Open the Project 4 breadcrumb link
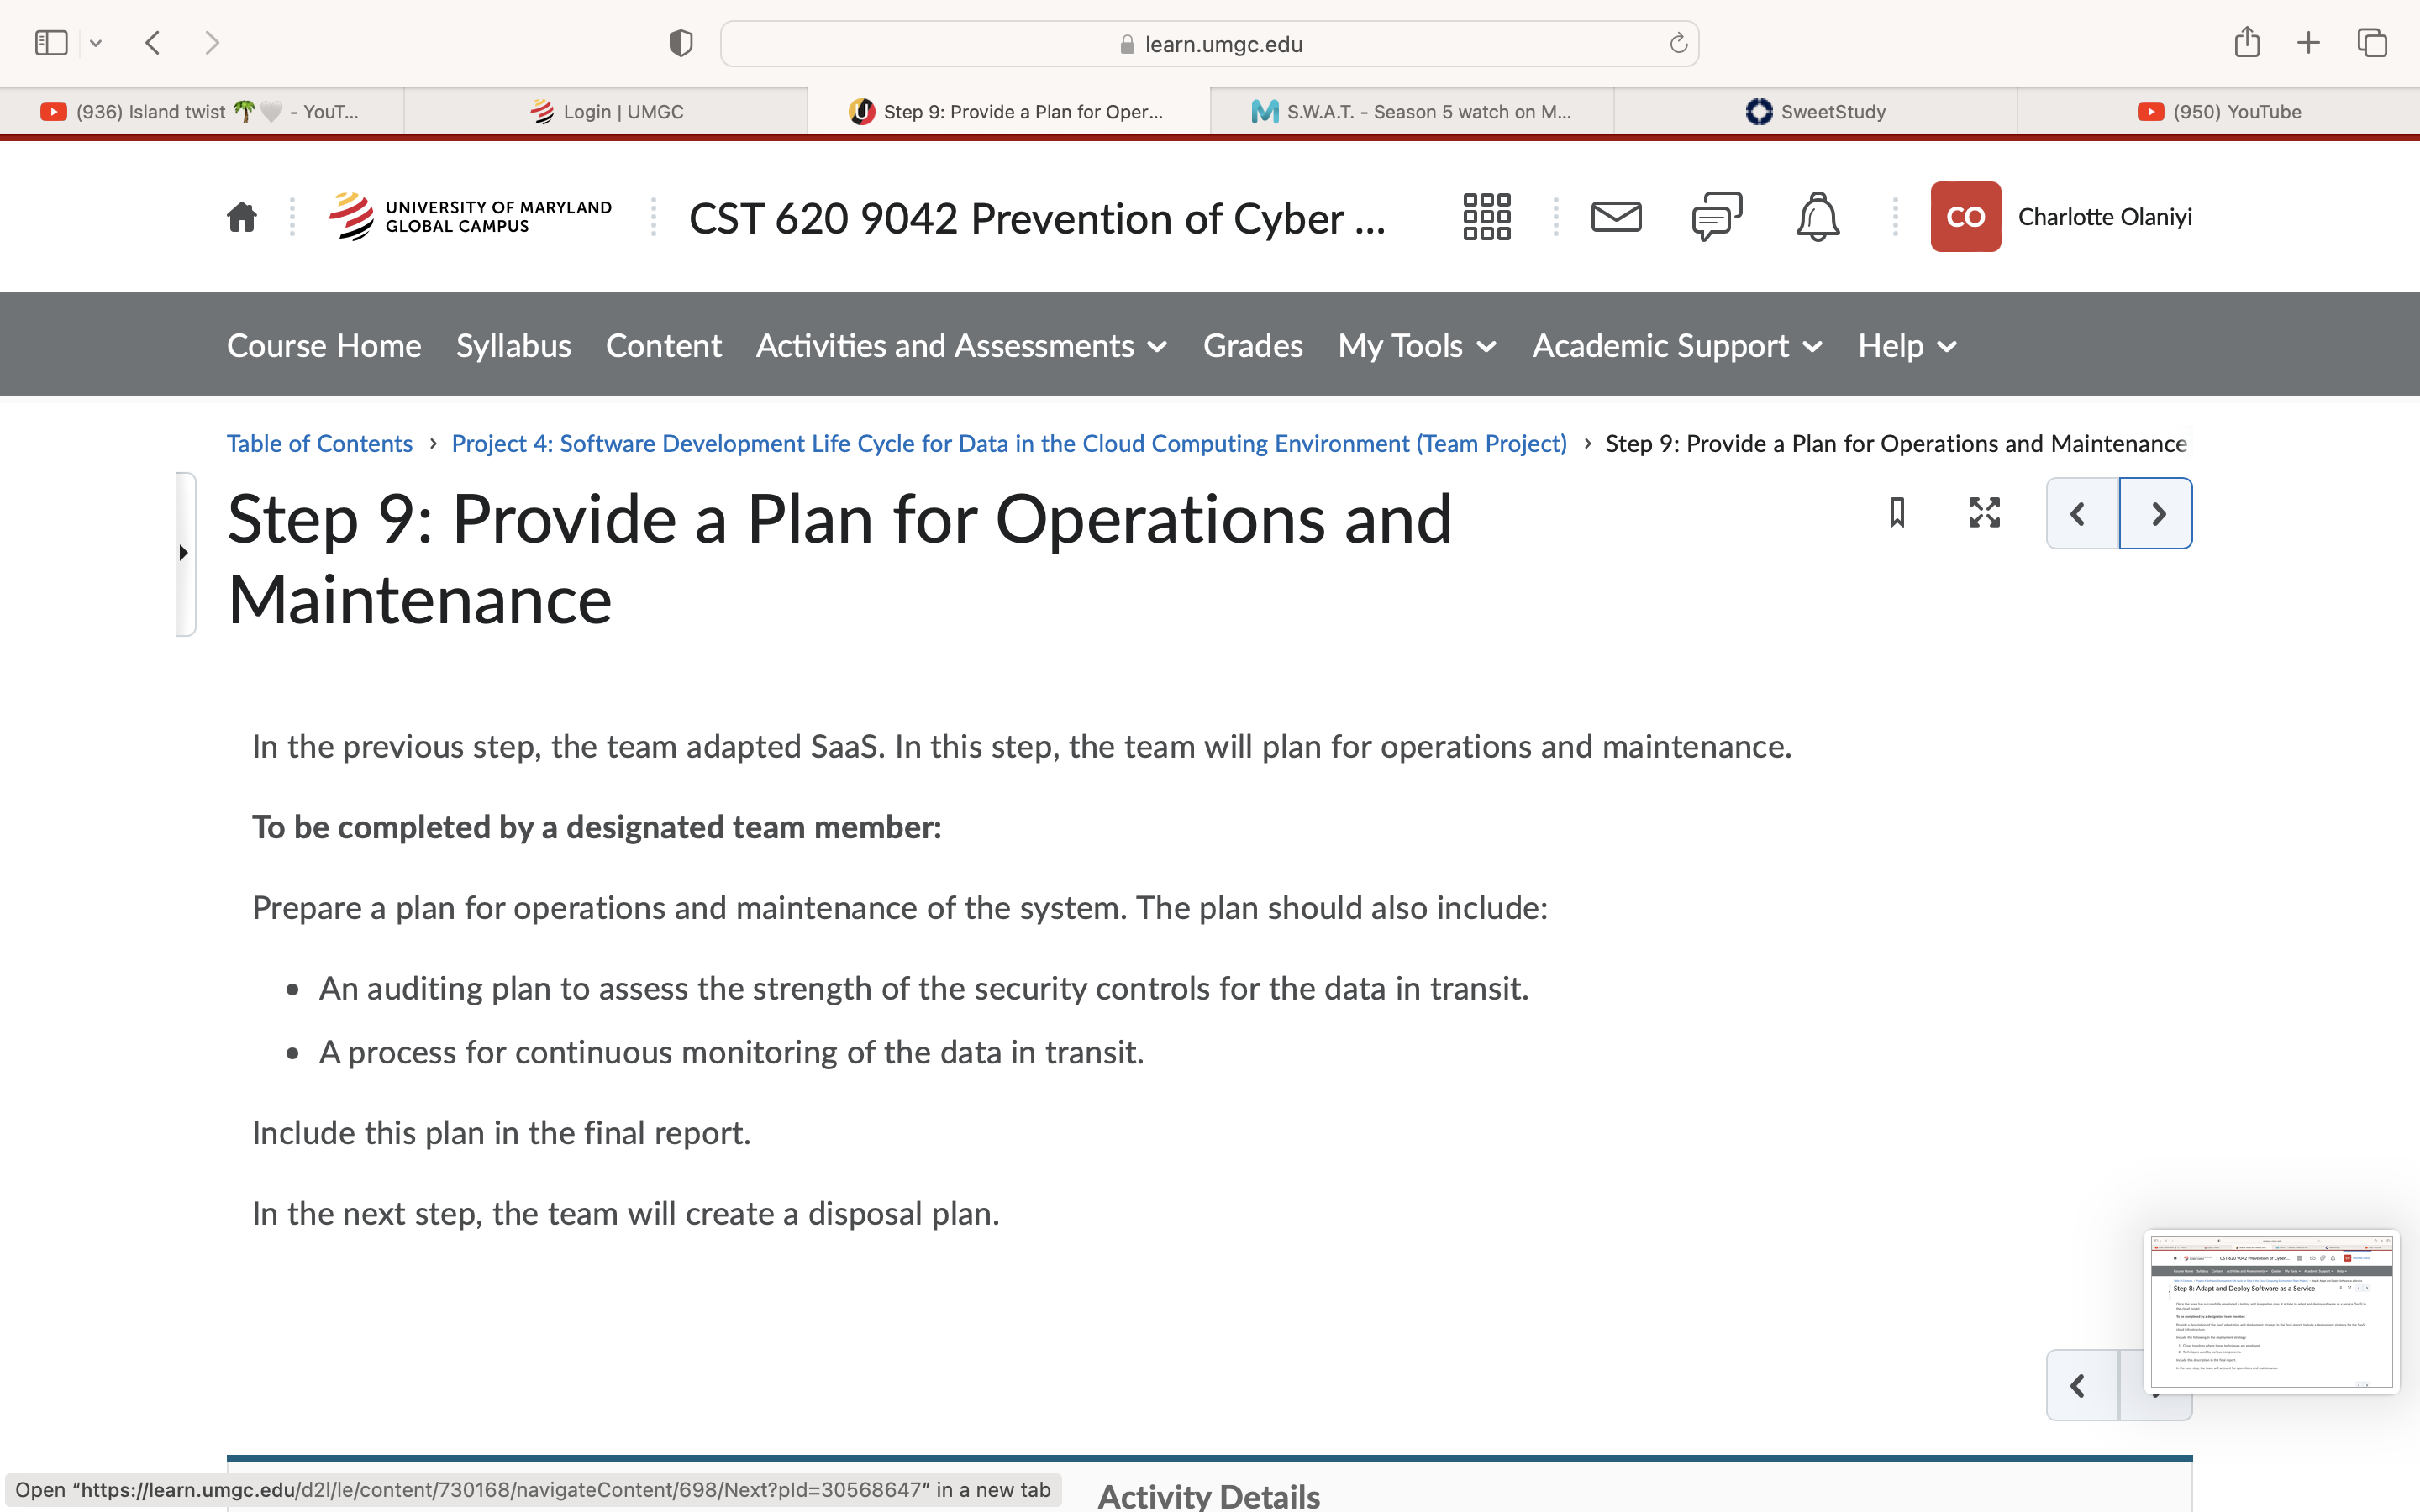 (1009, 443)
